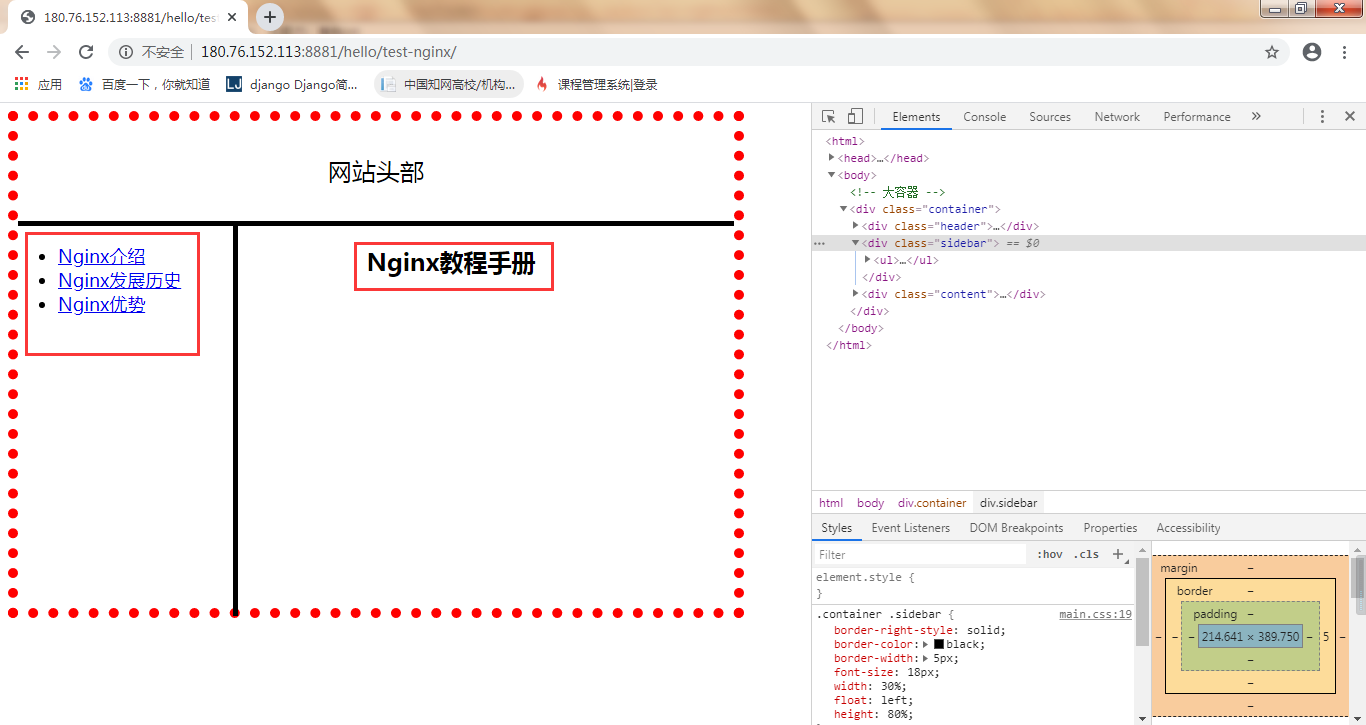Click the black border-color swatch
Screen dimensions: 1366x725
point(939,645)
